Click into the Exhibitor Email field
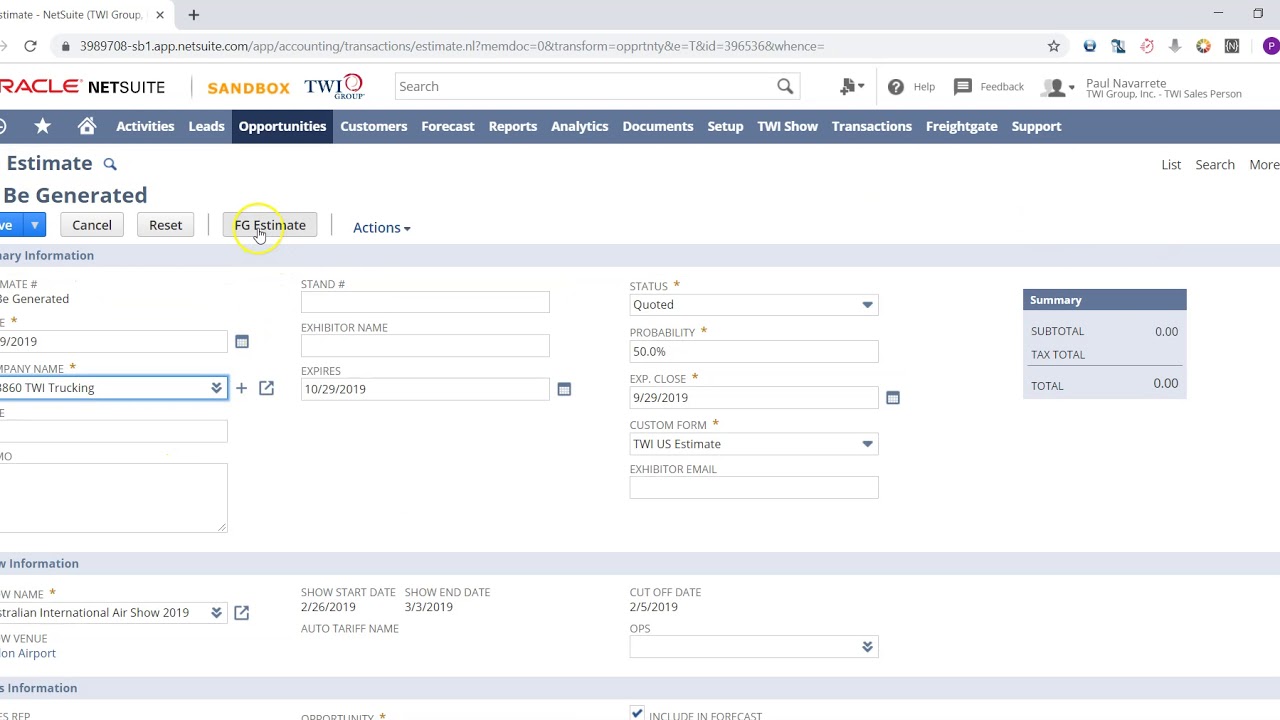 (x=754, y=488)
